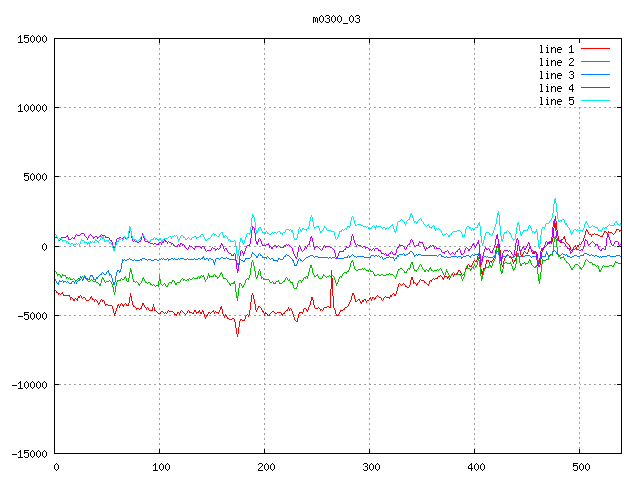This screenshot has height=480, width=640.
Task: Click the y-axis label -5000
Action: [x=32, y=316]
